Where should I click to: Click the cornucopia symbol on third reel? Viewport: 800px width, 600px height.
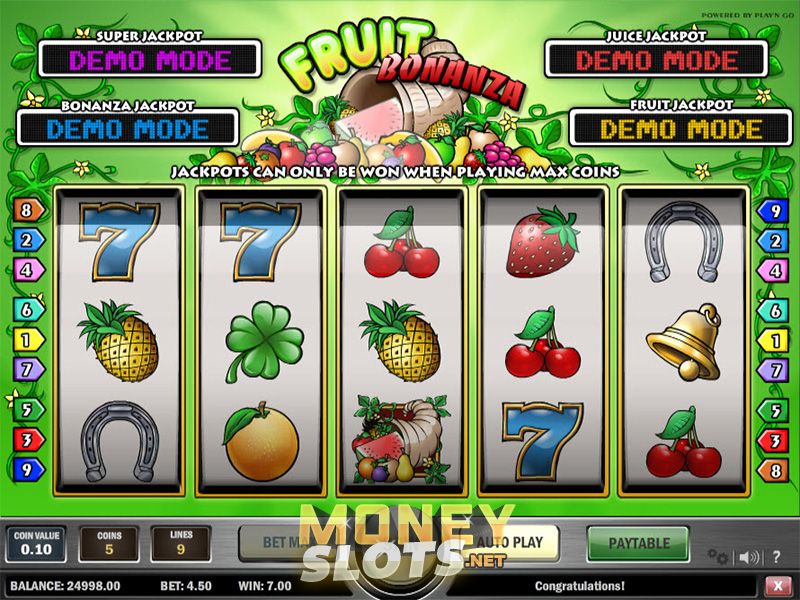pos(403,439)
